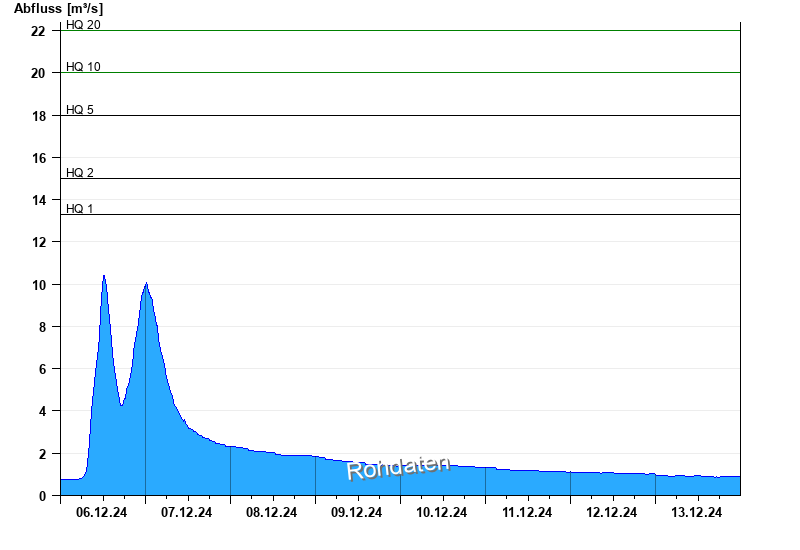Image resolution: width=800 pixels, height=550 pixels.
Task: Click the trough between the two peaks
Action: [x=121, y=405]
